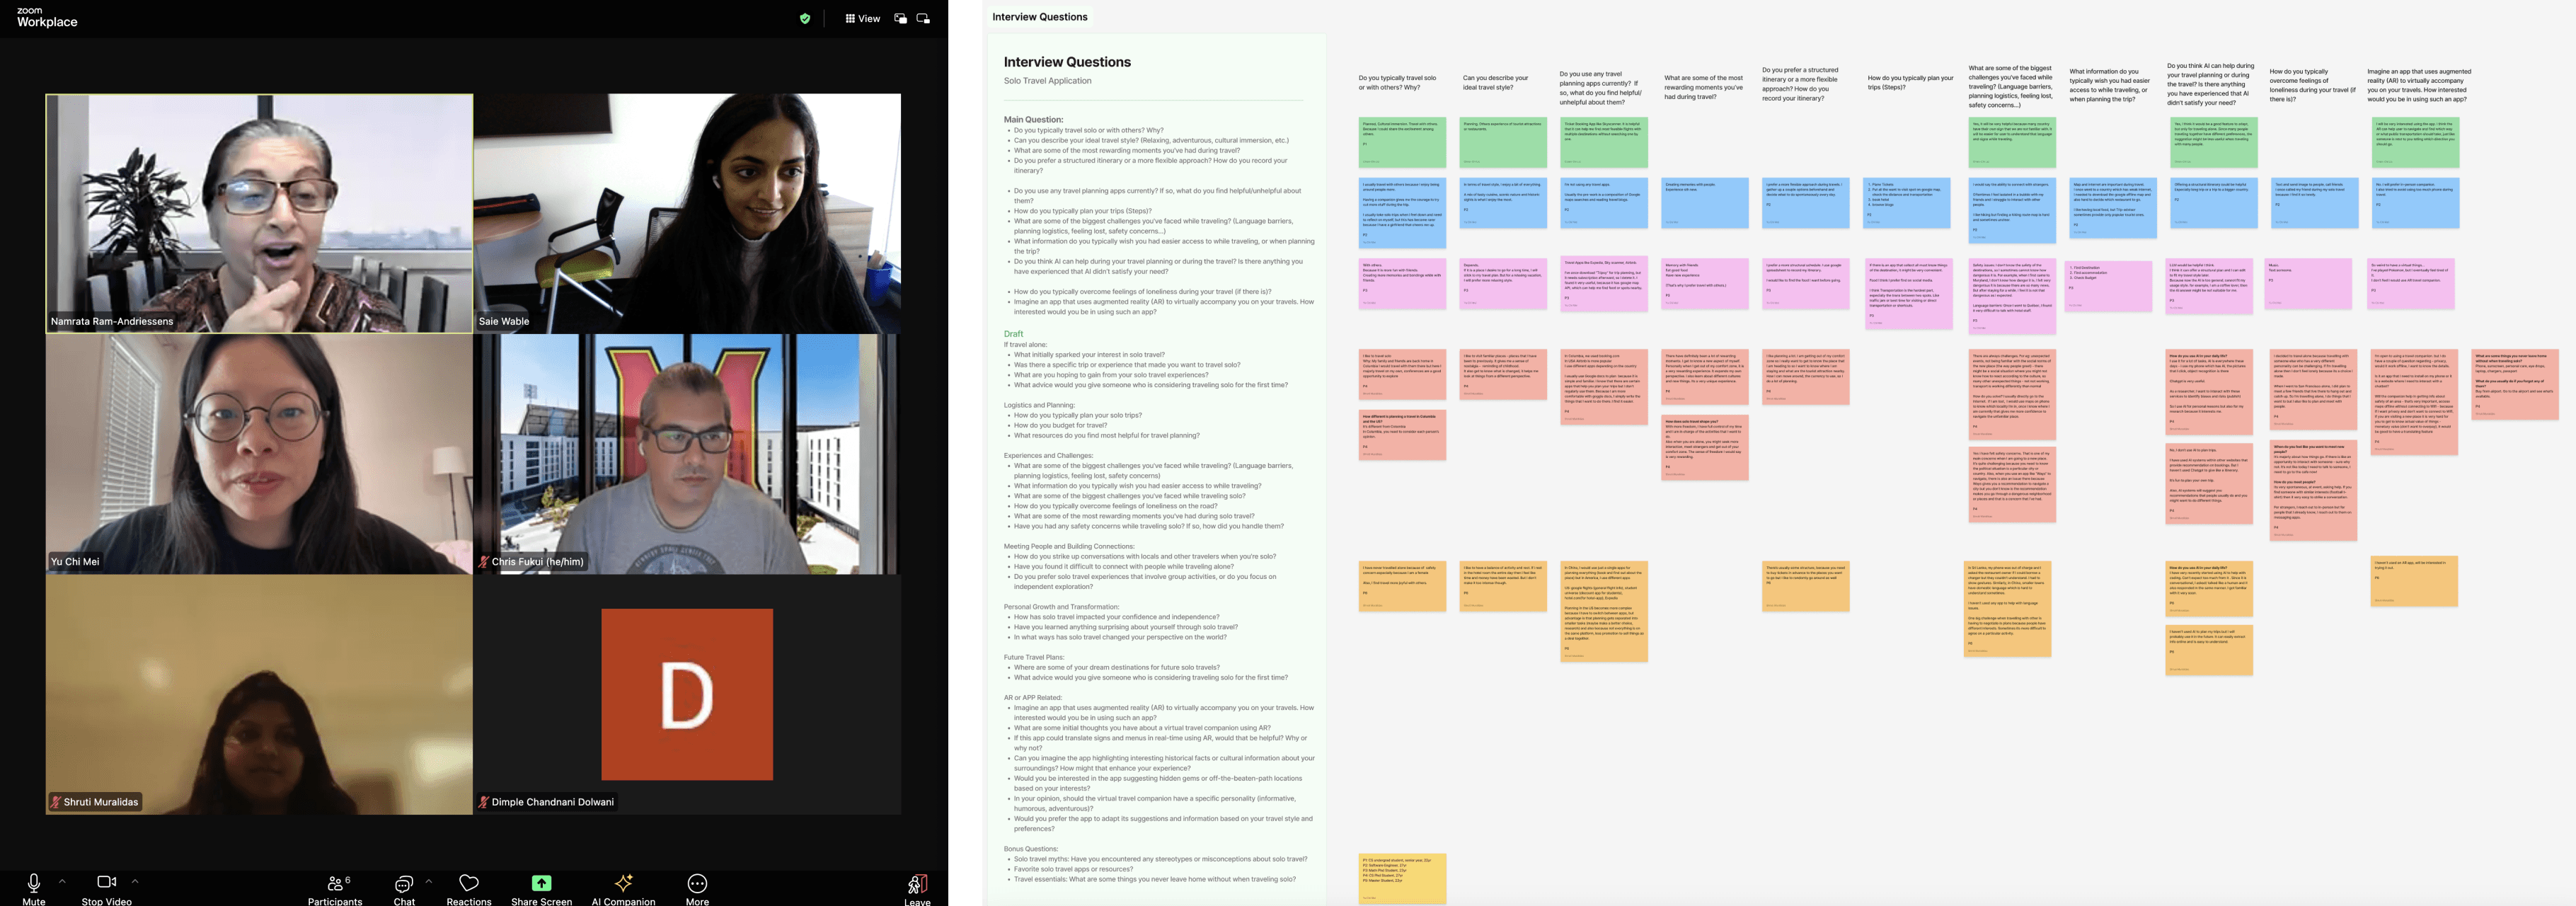
Task: Open the More options menu
Action: coord(697,884)
